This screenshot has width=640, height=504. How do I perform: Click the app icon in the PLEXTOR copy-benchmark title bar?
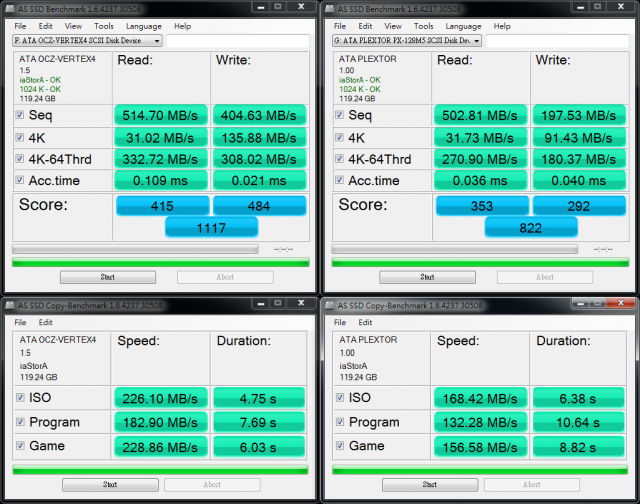[x=330, y=305]
